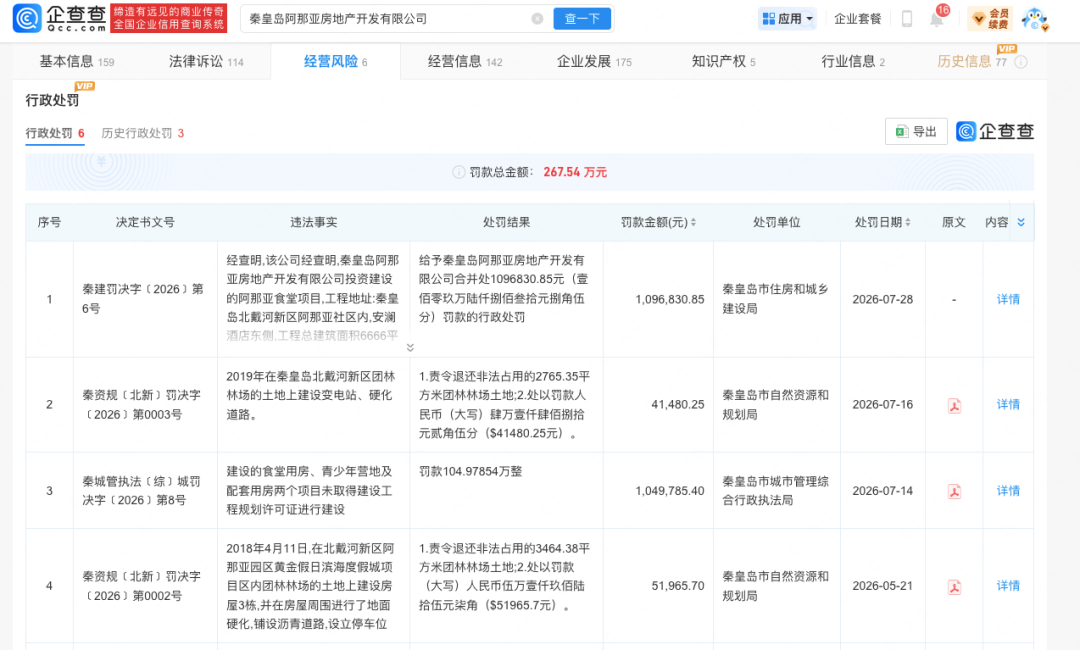
Task: Sort by 罚款金额(元) column arrows
Action: click(693, 222)
